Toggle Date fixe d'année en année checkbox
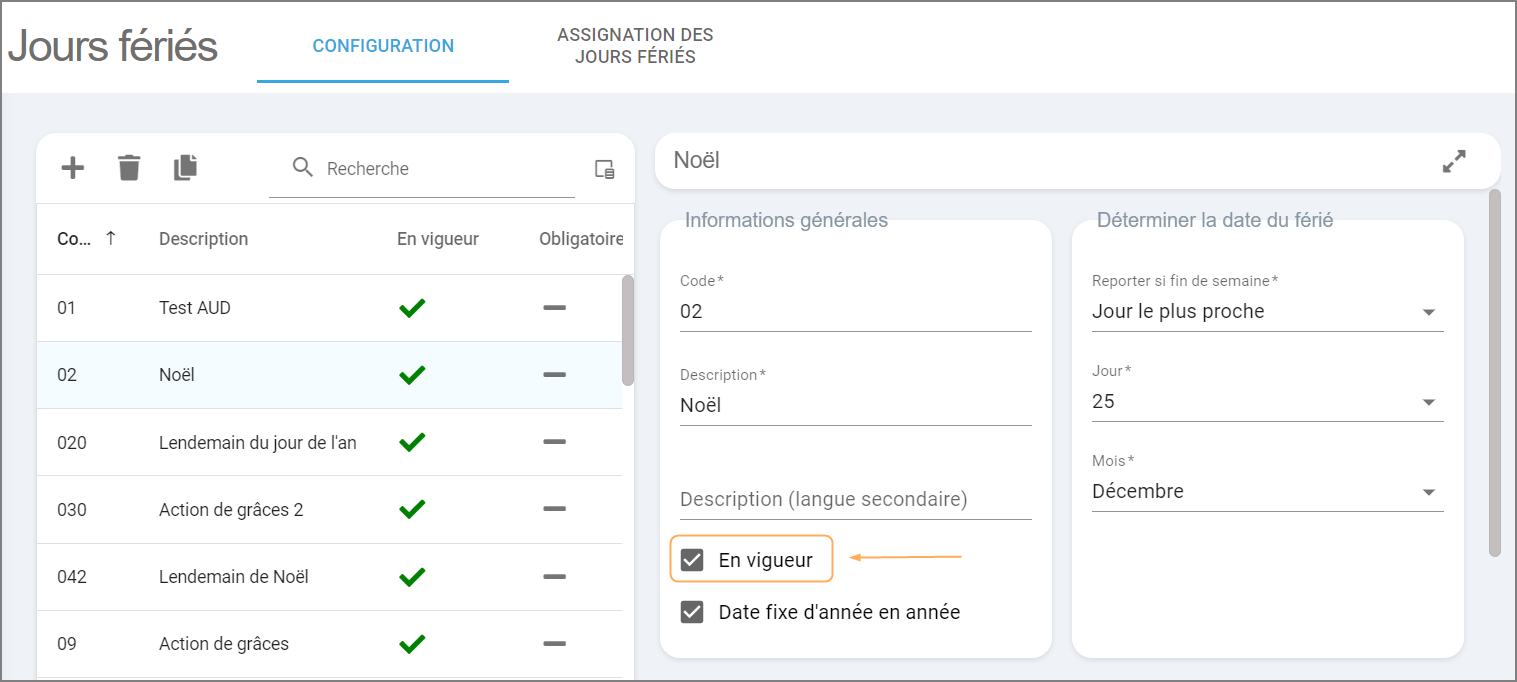Viewport: 1517px width, 682px height. [692, 612]
